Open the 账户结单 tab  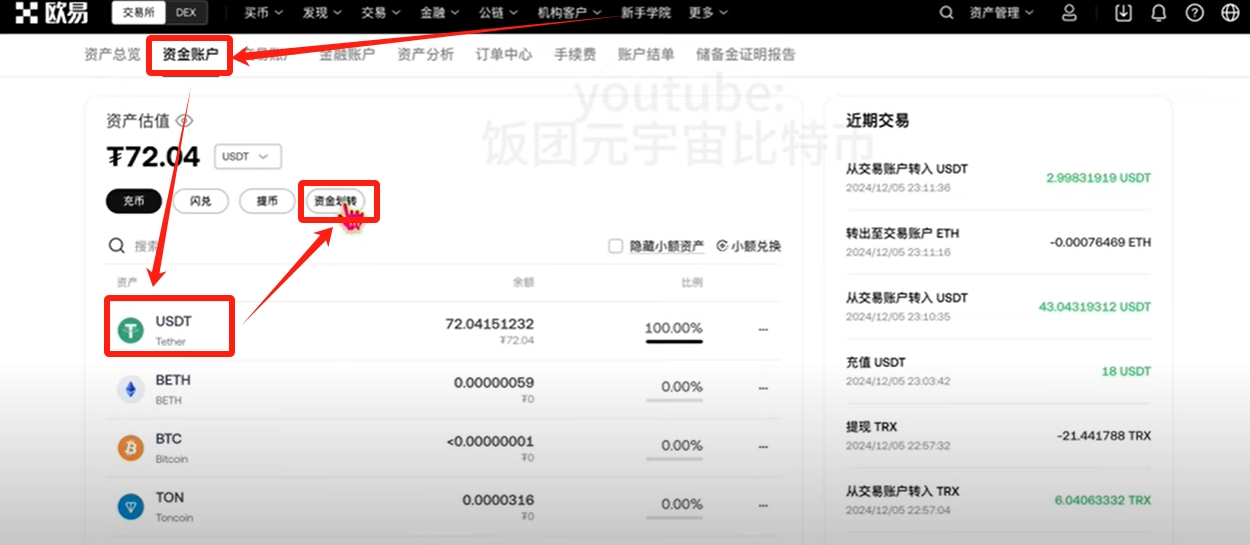[646, 55]
